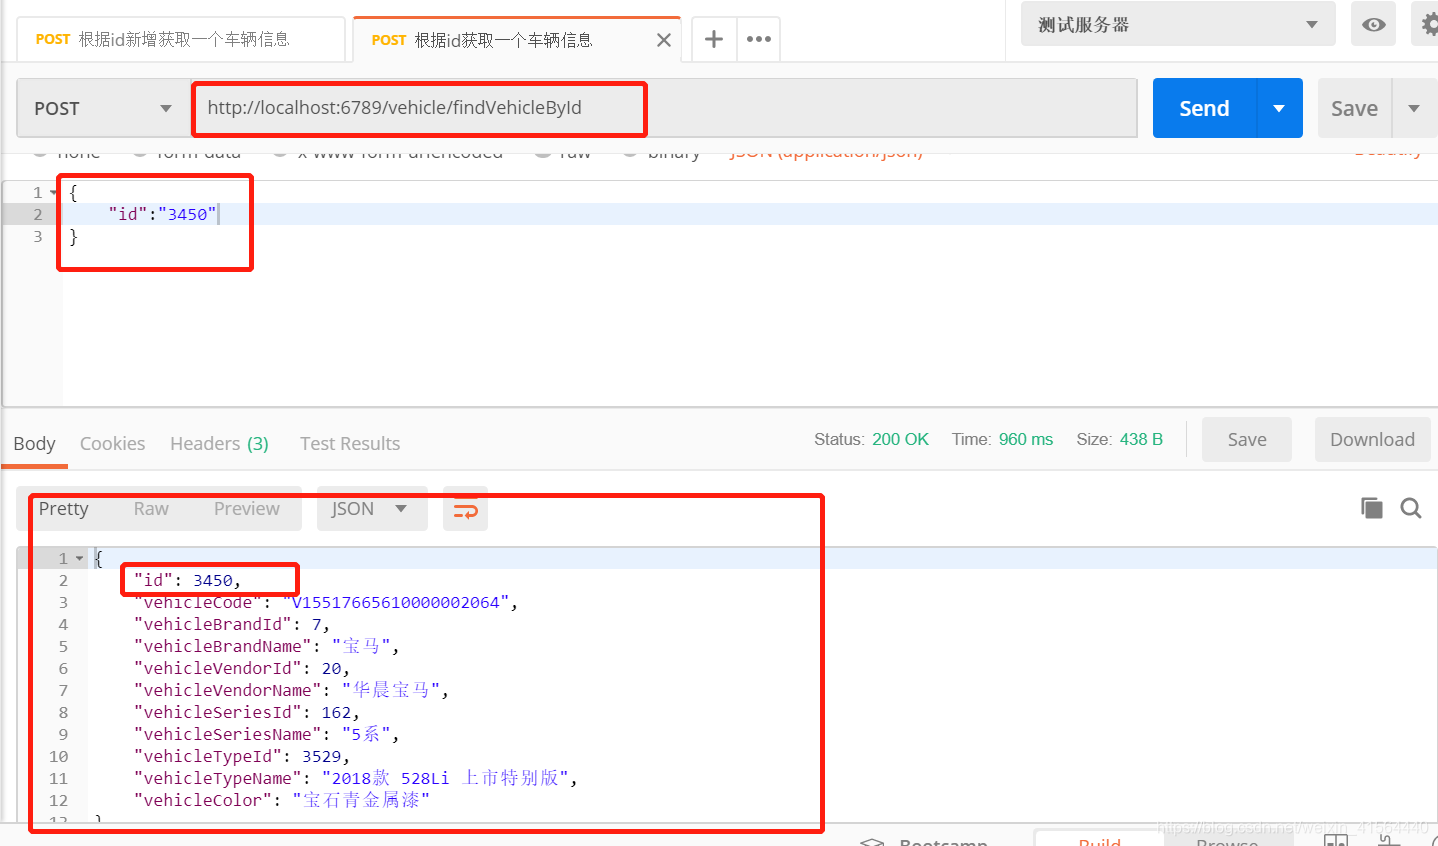Open the tab options ellipsis menu

coord(759,39)
